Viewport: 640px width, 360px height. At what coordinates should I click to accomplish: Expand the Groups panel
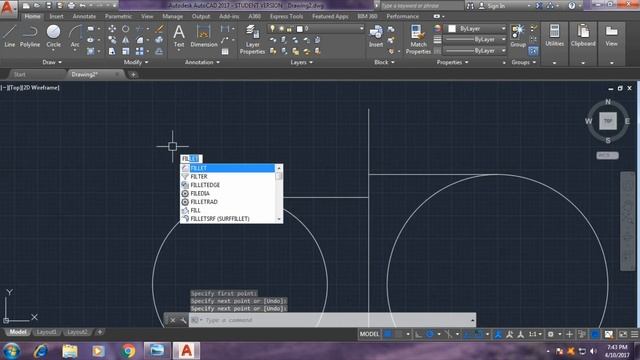click(523, 62)
